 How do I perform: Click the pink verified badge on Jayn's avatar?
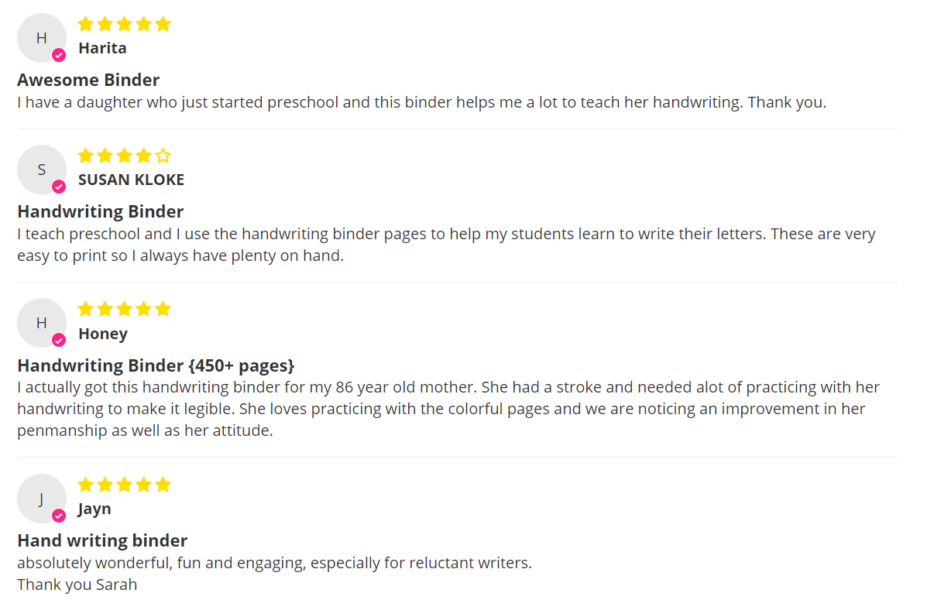pyautogui.click(x=59, y=516)
